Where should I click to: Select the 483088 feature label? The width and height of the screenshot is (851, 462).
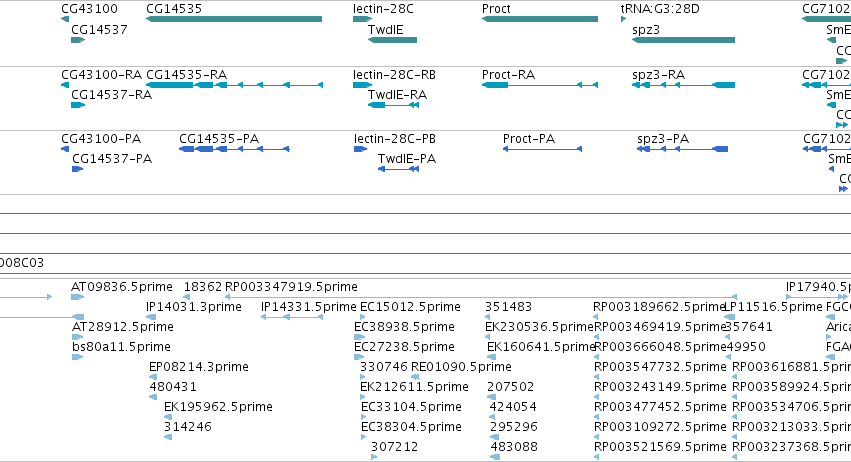coord(514,447)
